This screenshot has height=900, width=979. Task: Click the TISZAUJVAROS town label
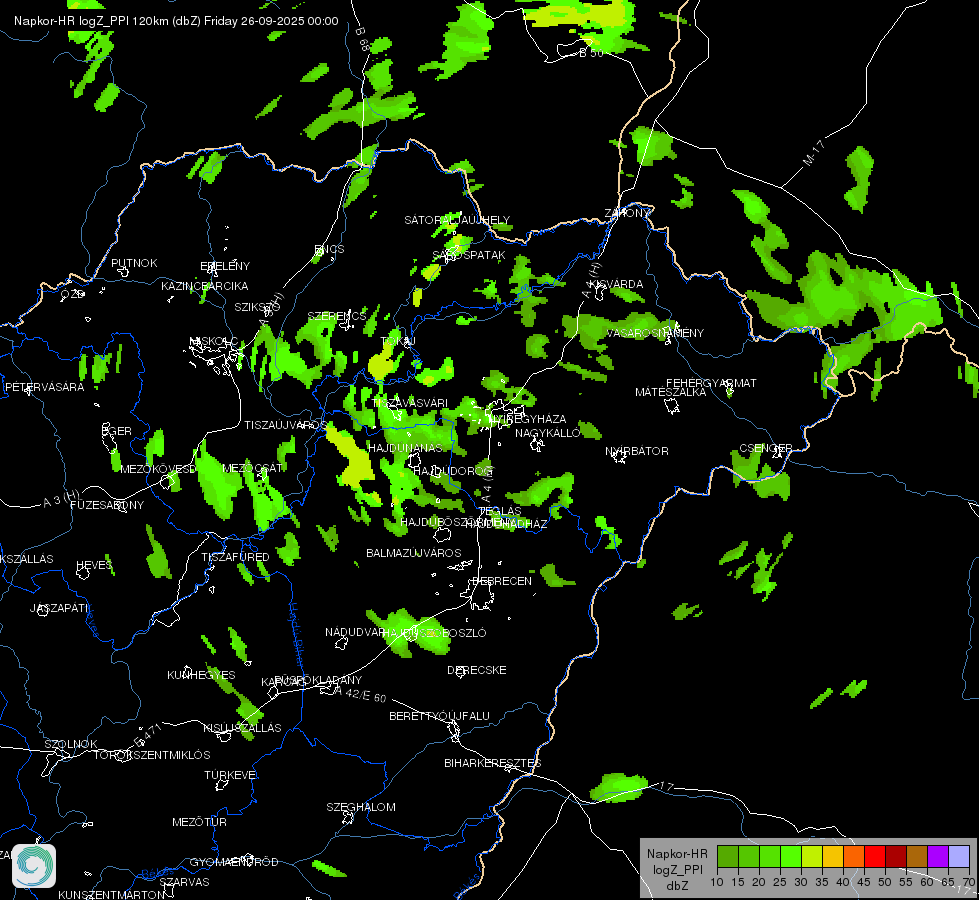(285, 425)
